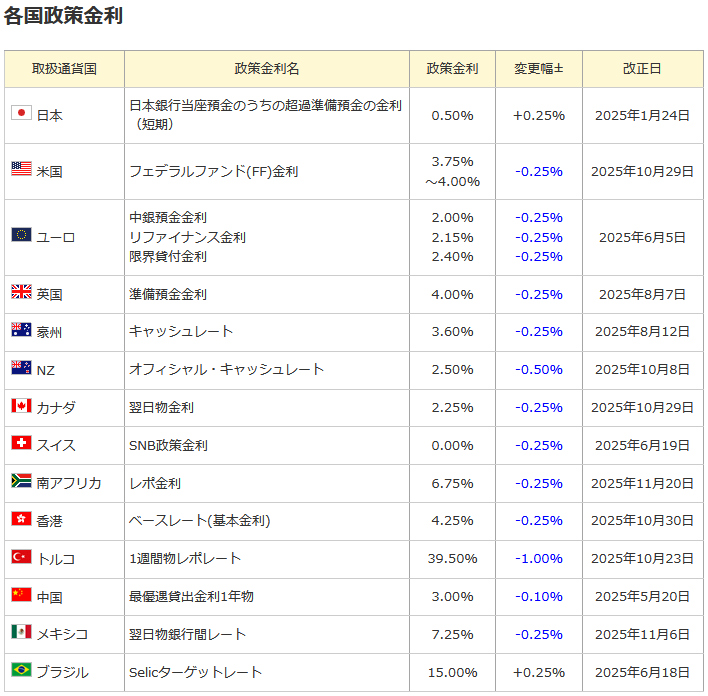The image size is (708, 696).
Task: Click the 改正日 column header
Action: [642, 69]
